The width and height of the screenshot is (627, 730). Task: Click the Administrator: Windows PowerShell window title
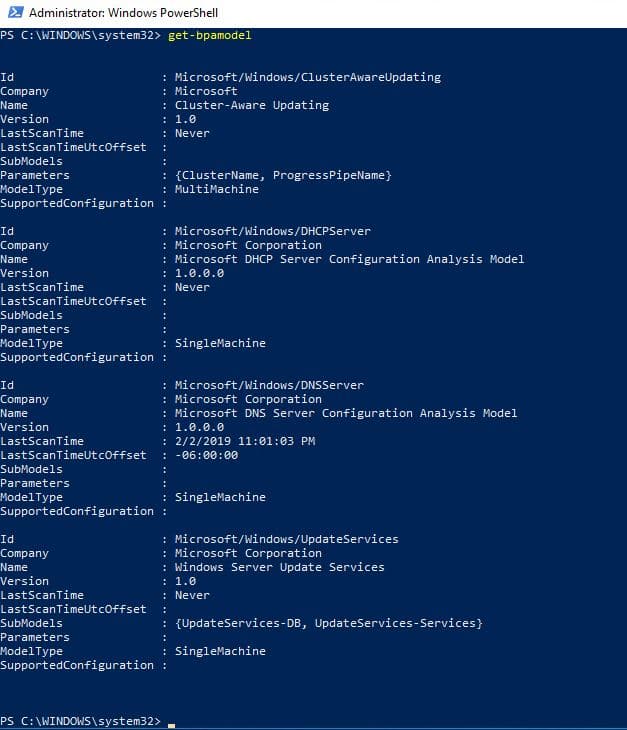(123, 13)
